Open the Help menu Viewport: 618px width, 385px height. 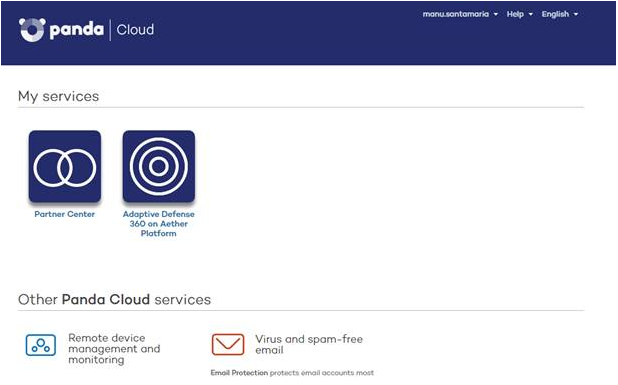(x=515, y=14)
